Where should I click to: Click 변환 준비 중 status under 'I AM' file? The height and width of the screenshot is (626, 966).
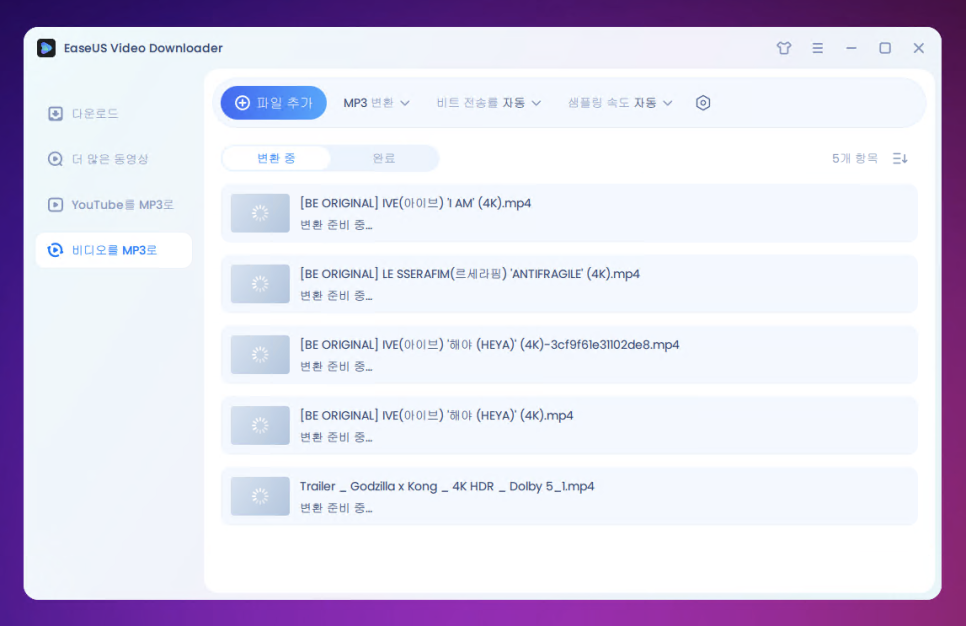point(336,226)
